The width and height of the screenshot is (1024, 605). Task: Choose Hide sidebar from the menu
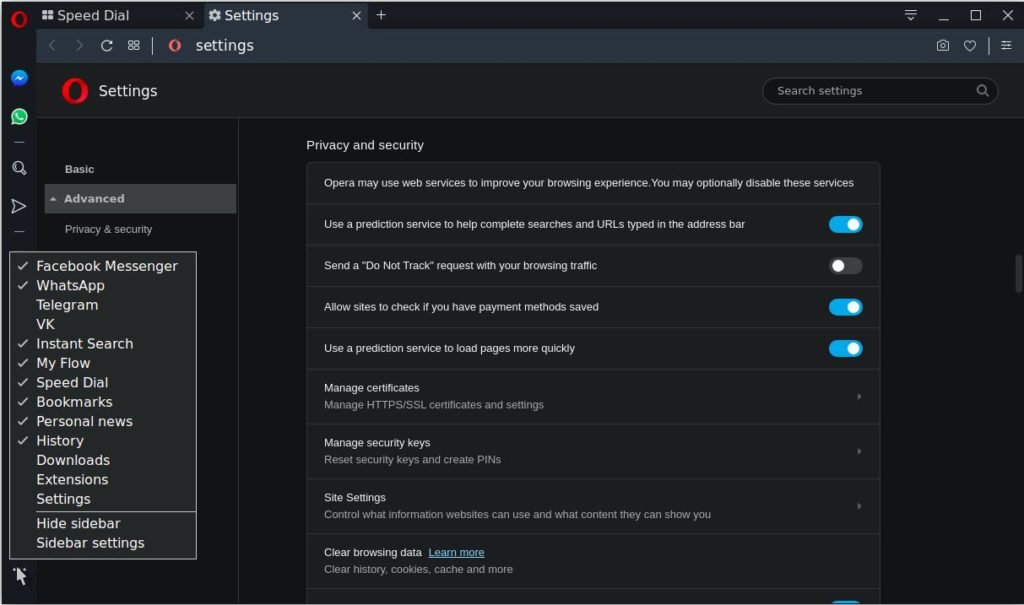tap(103, 523)
